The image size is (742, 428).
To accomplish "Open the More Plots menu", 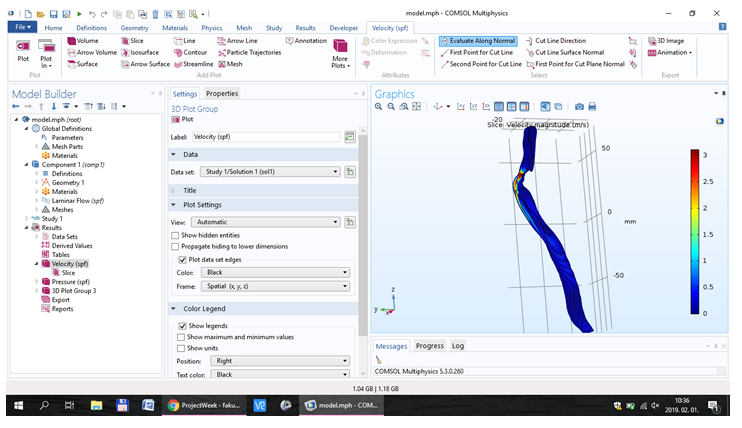I will click(340, 52).
